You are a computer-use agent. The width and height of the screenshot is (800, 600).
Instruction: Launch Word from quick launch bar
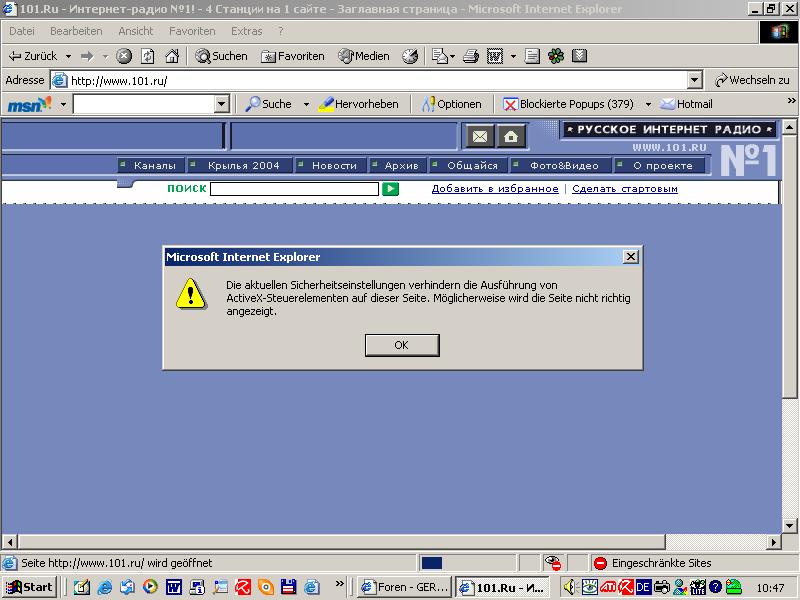pyautogui.click(x=173, y=587)
